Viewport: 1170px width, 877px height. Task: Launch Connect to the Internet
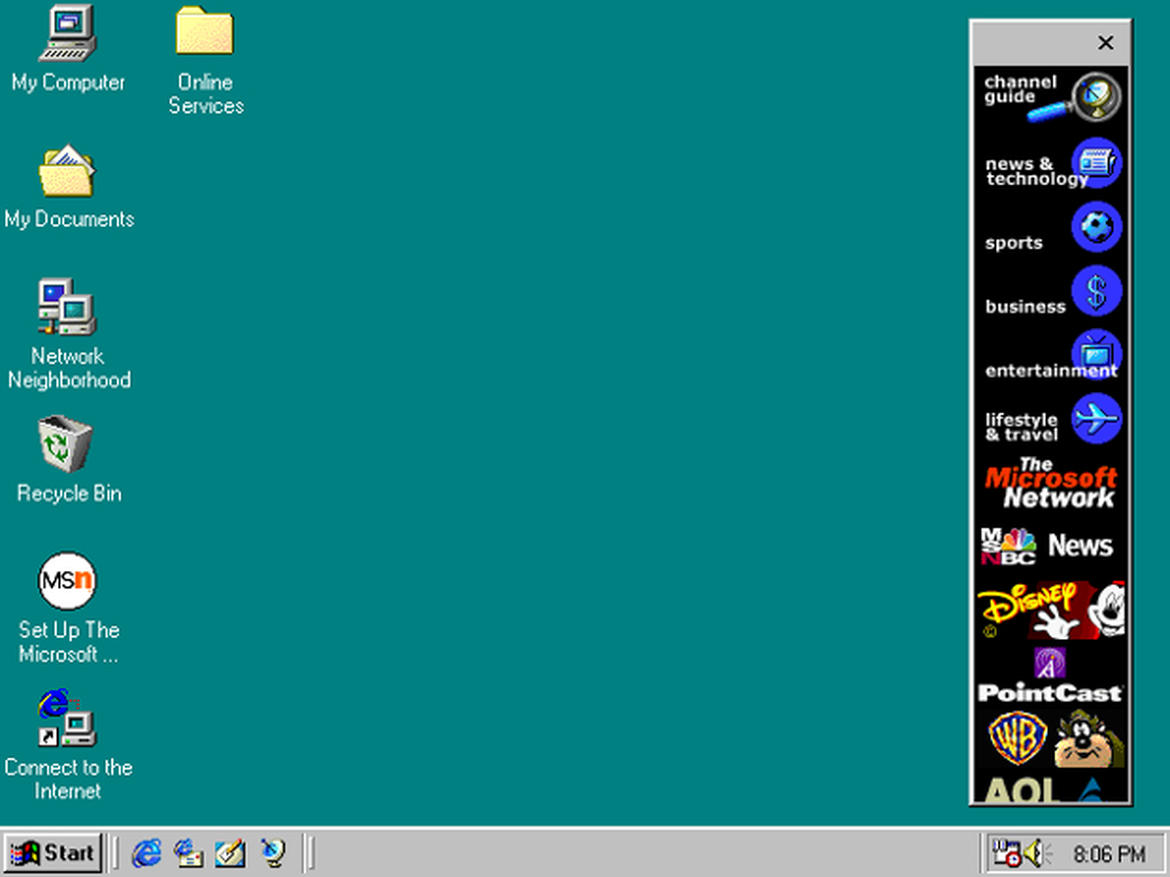pos(66,717)
